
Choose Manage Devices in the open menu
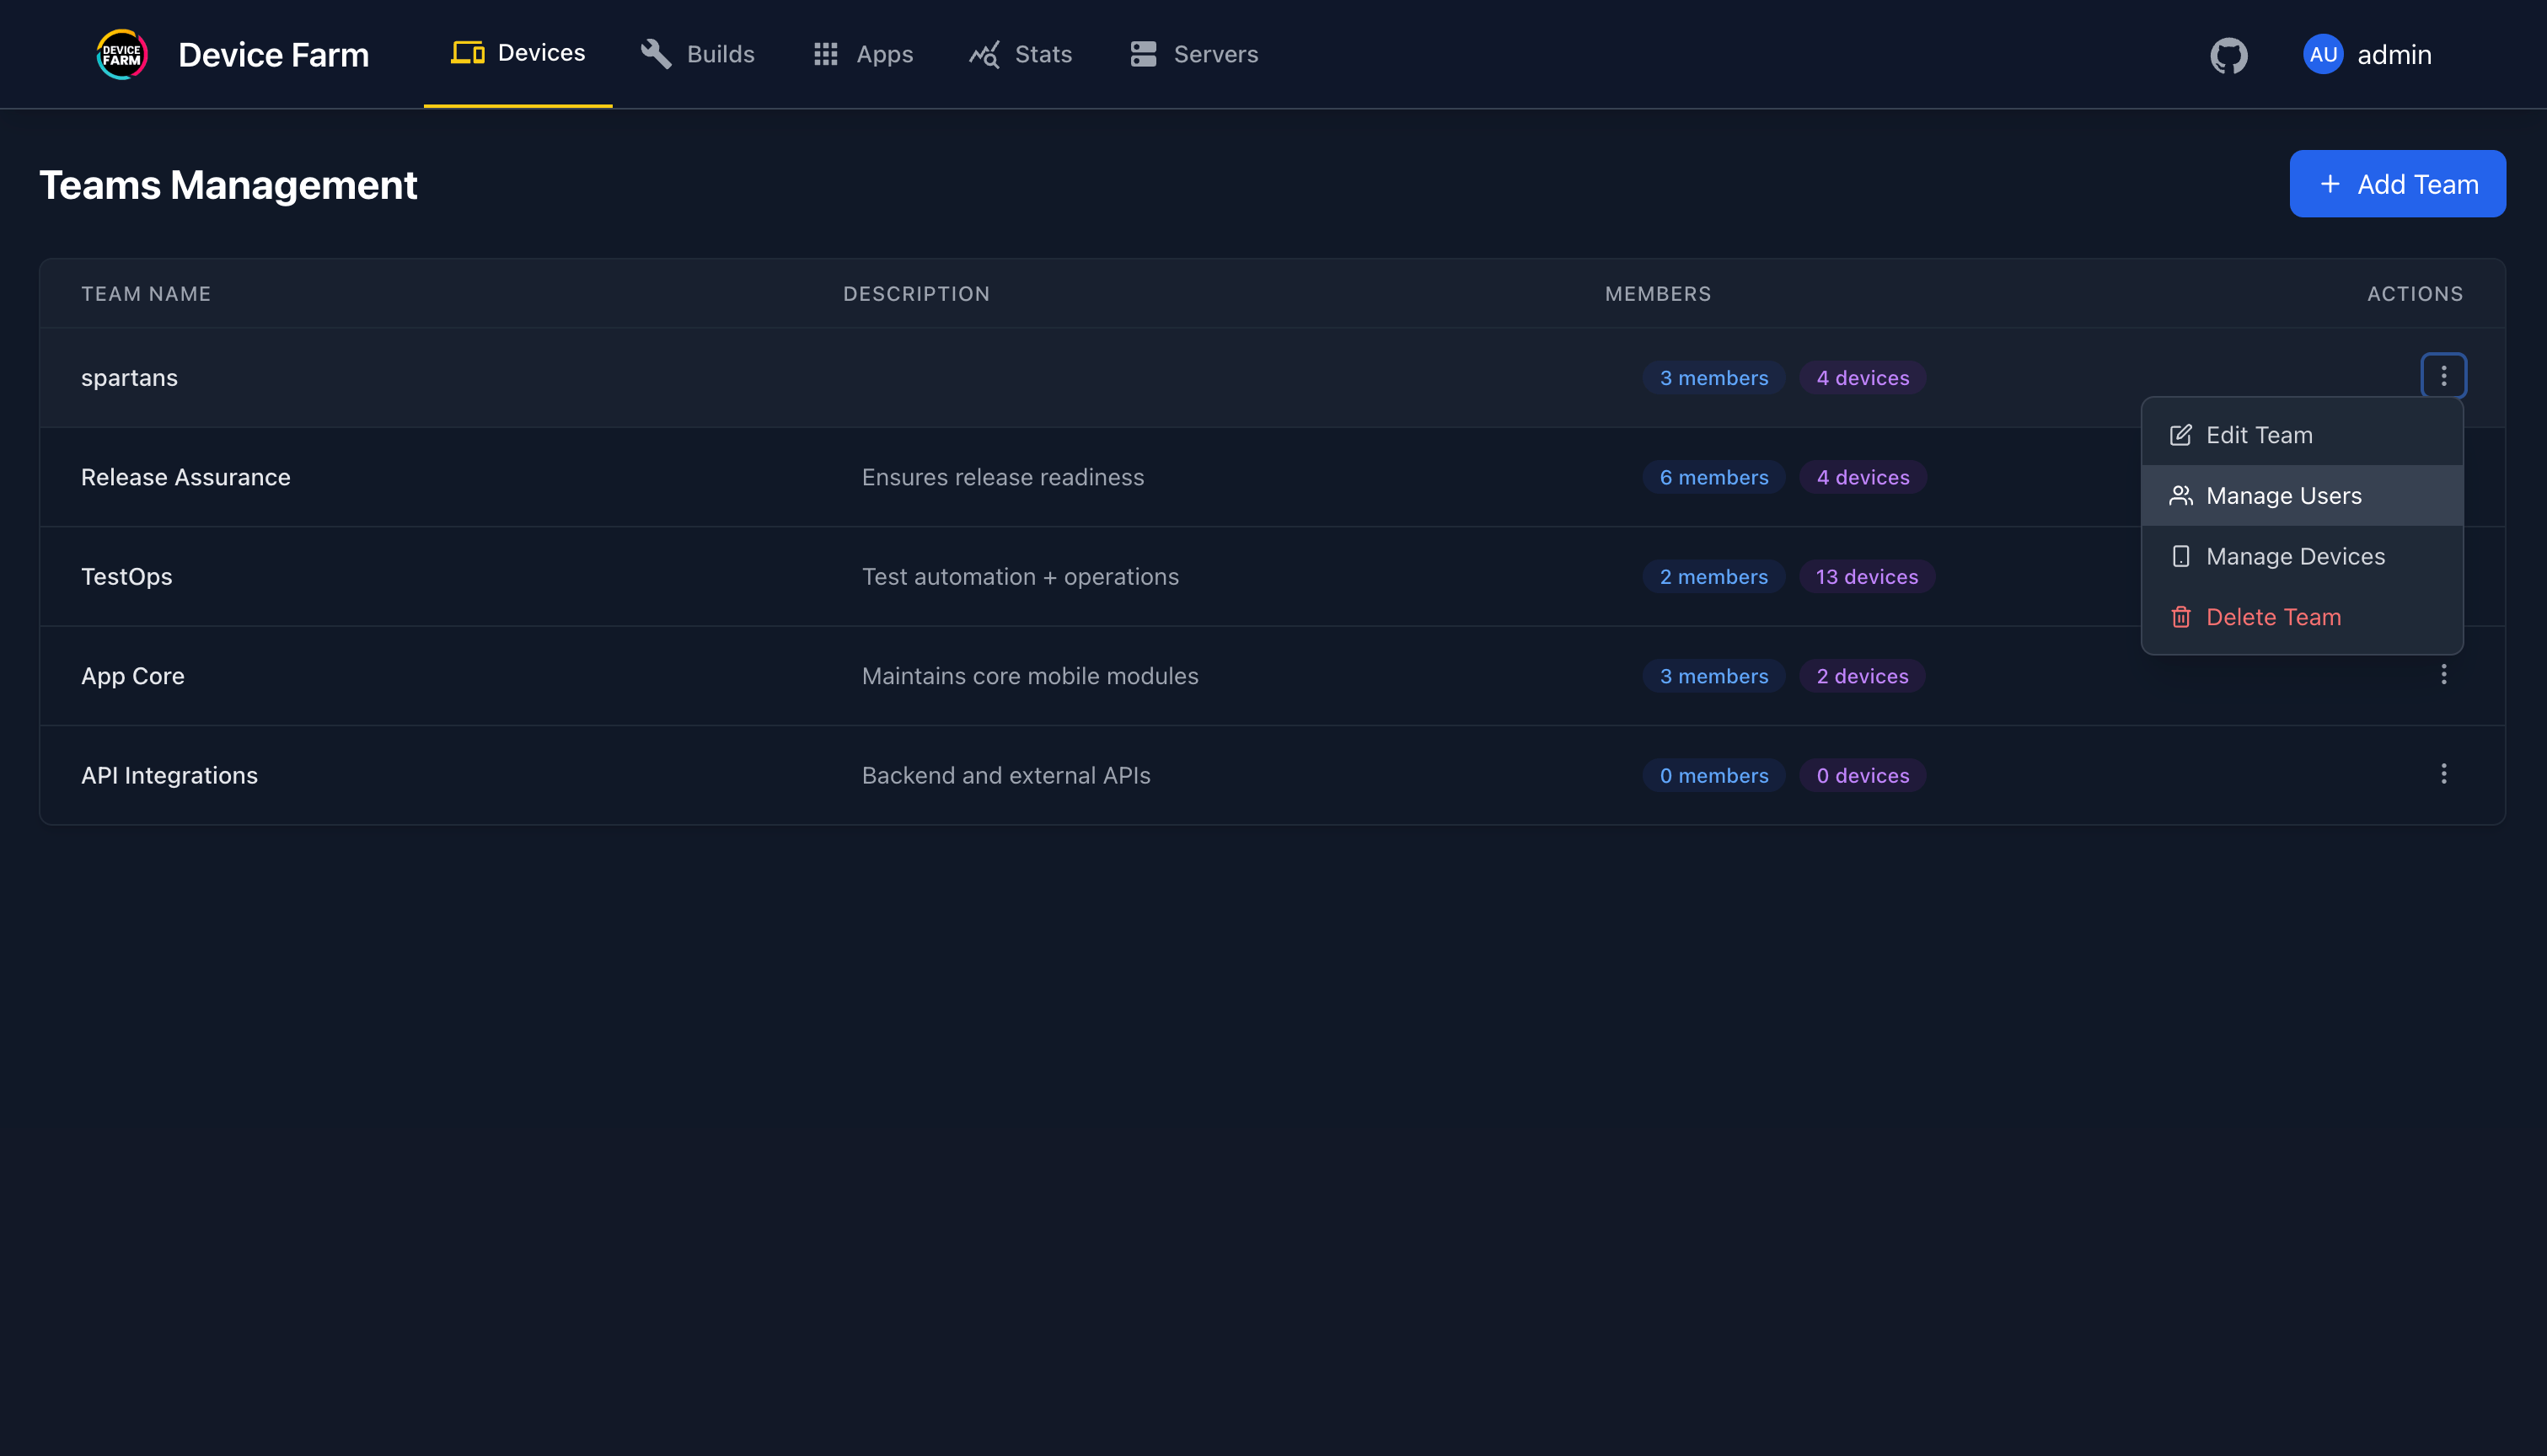tap(2296, 556)
